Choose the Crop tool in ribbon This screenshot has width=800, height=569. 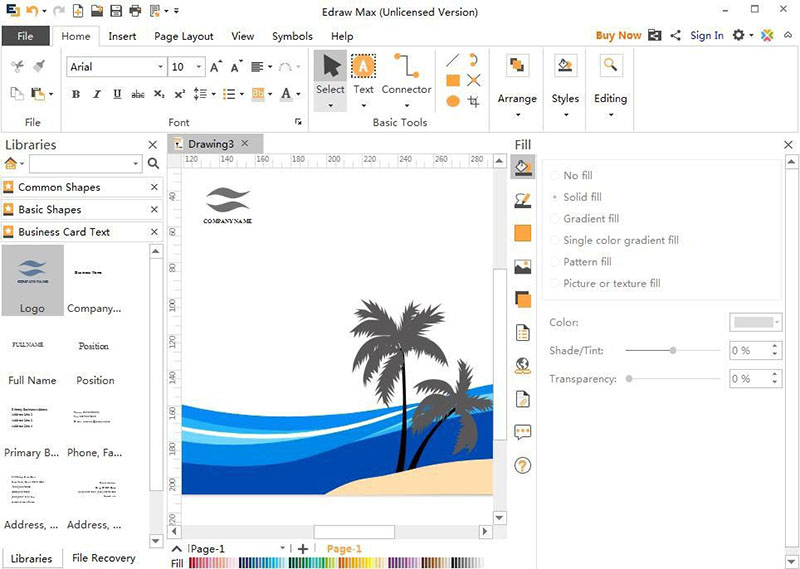tap(474, 101)
